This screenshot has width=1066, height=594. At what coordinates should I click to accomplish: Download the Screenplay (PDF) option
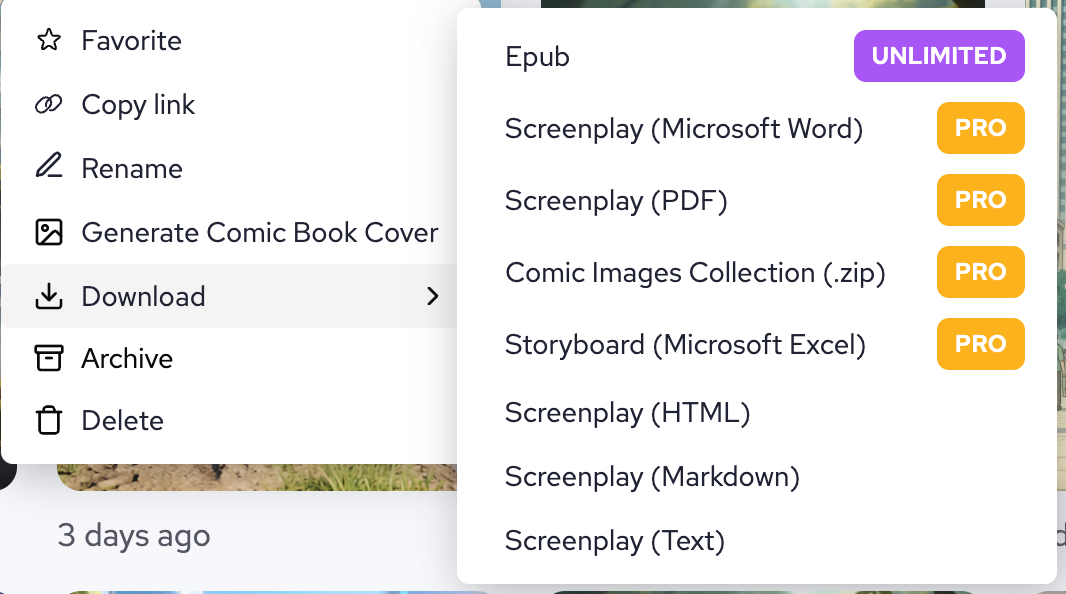[x=615, y=201]
